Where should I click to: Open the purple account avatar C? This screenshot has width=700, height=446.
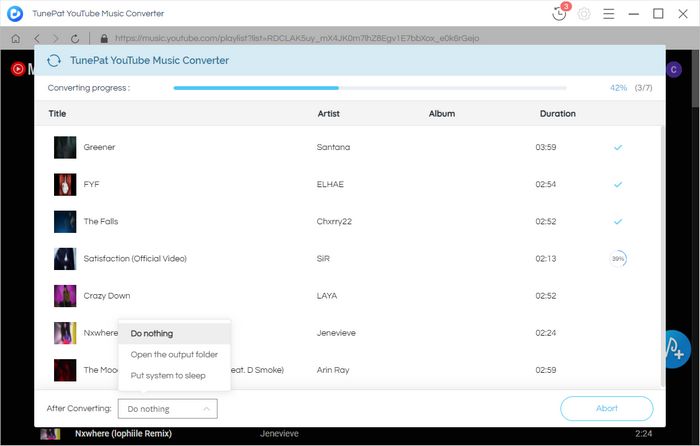point(674,69)
